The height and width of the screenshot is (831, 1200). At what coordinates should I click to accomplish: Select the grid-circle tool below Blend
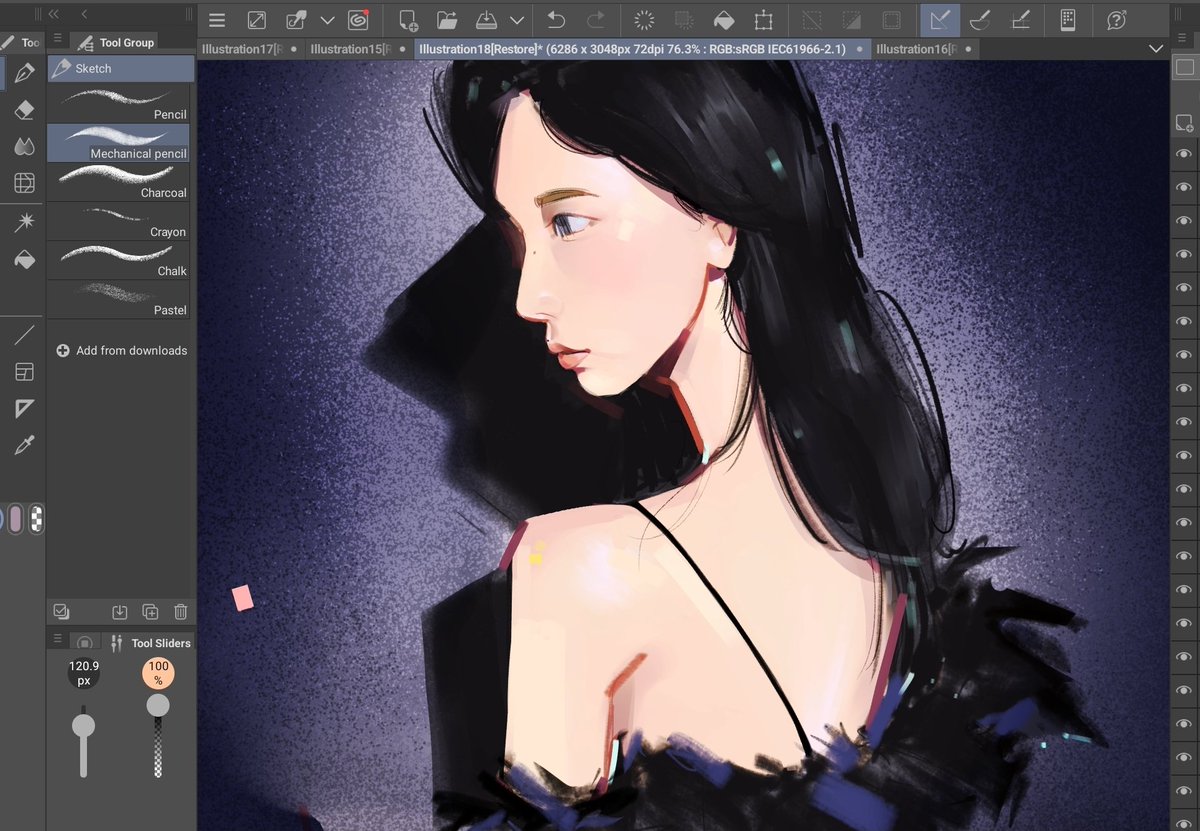coord(25,183)
